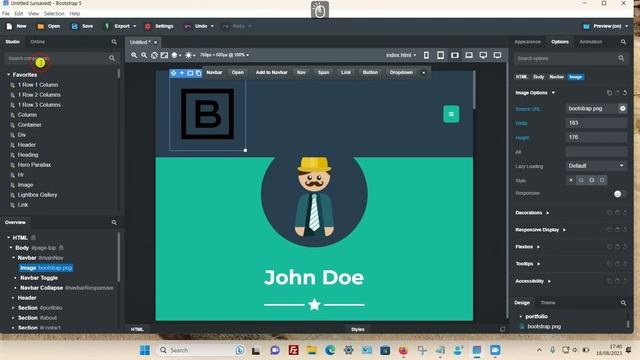Open the View menu
640x360 pixels.
click(x=33, y=13)
